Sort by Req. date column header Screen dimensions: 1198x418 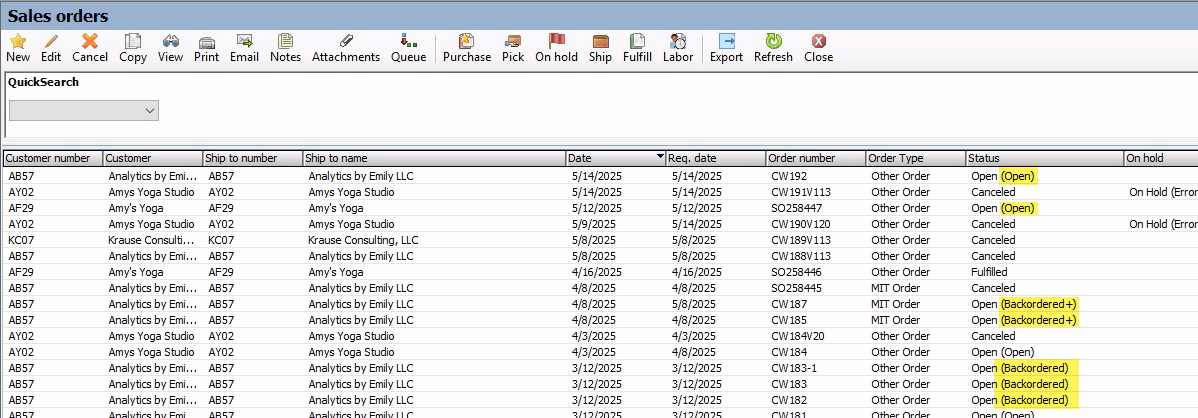point(716,158)
